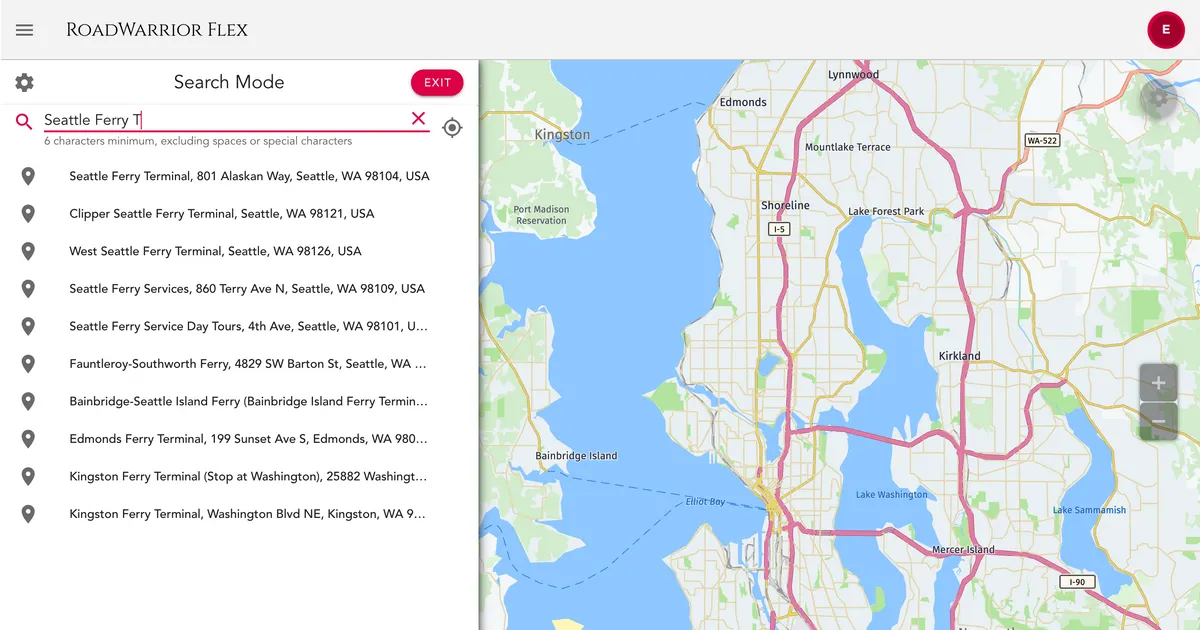Click pin icon for West Seattle Ferry Terminal
Screen dimensions: 1200x630
point(28,251)
